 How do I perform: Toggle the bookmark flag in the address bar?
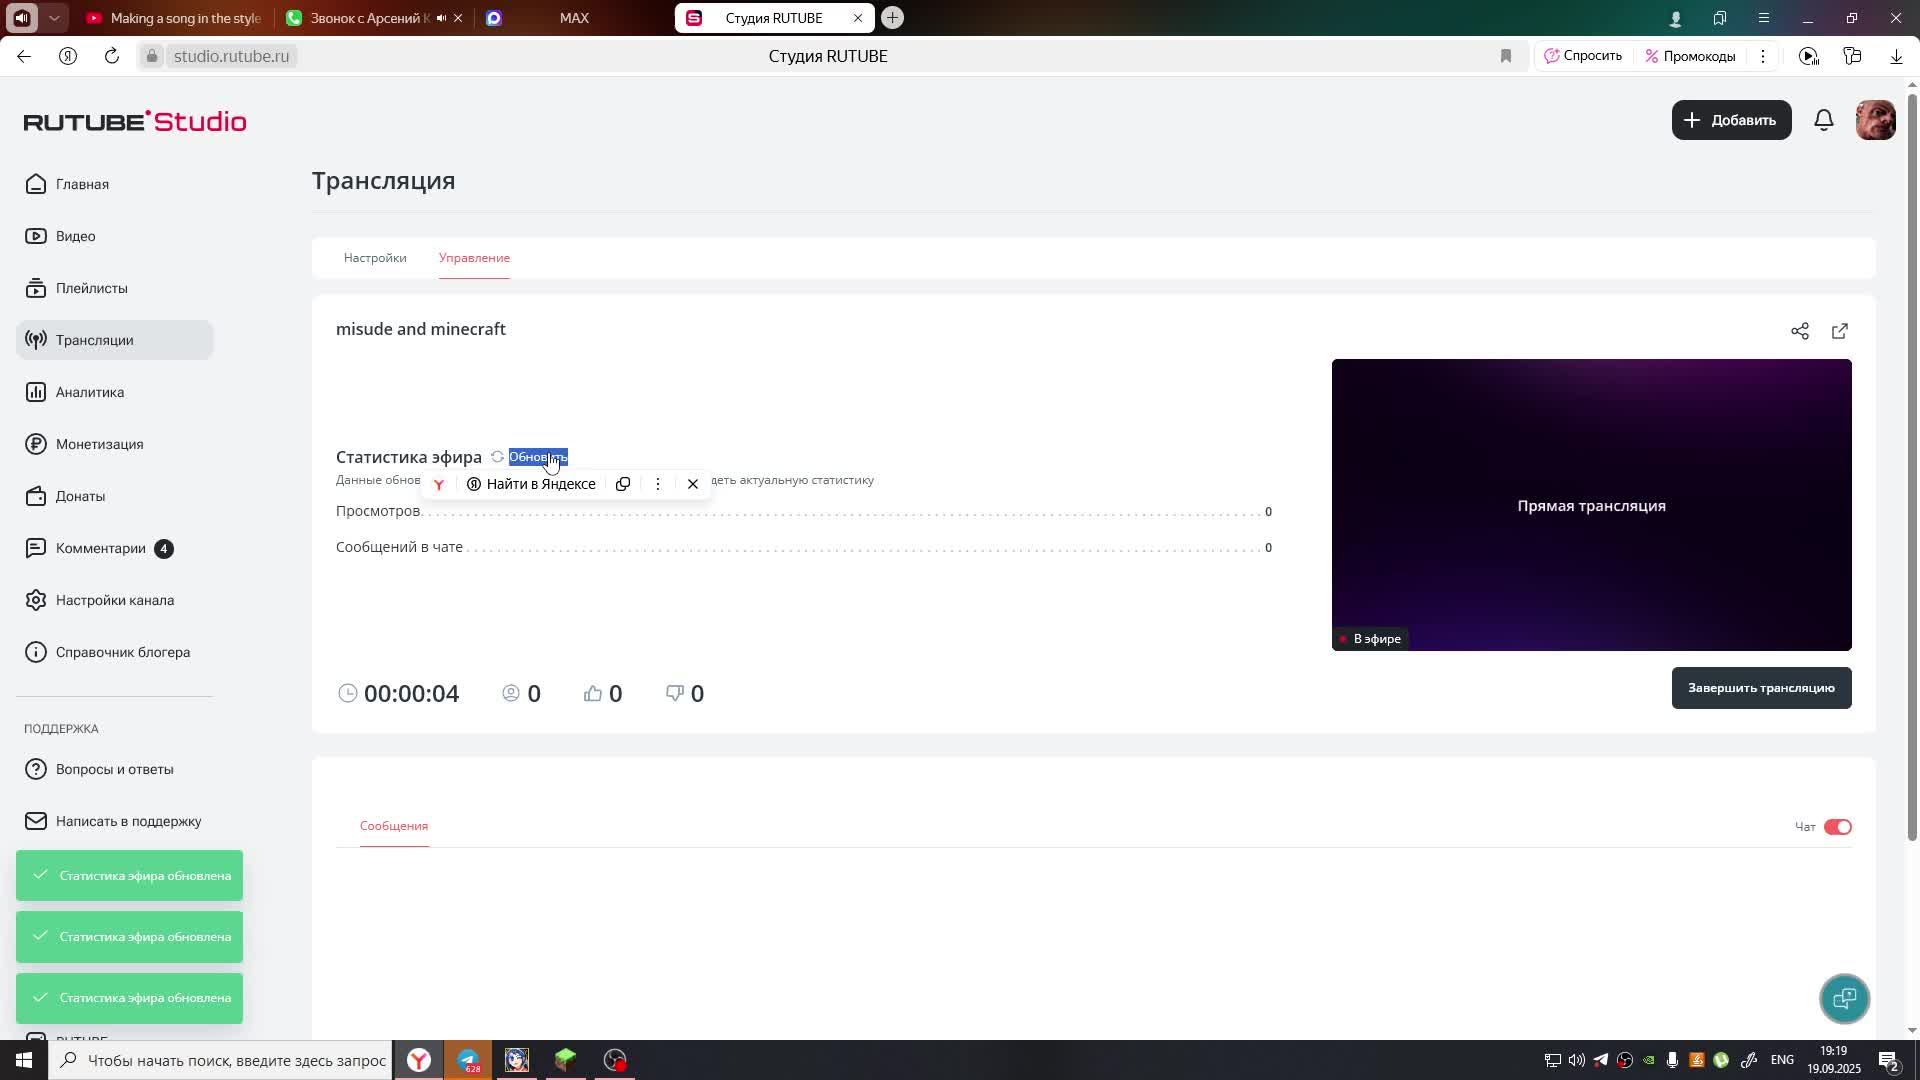1506,56
